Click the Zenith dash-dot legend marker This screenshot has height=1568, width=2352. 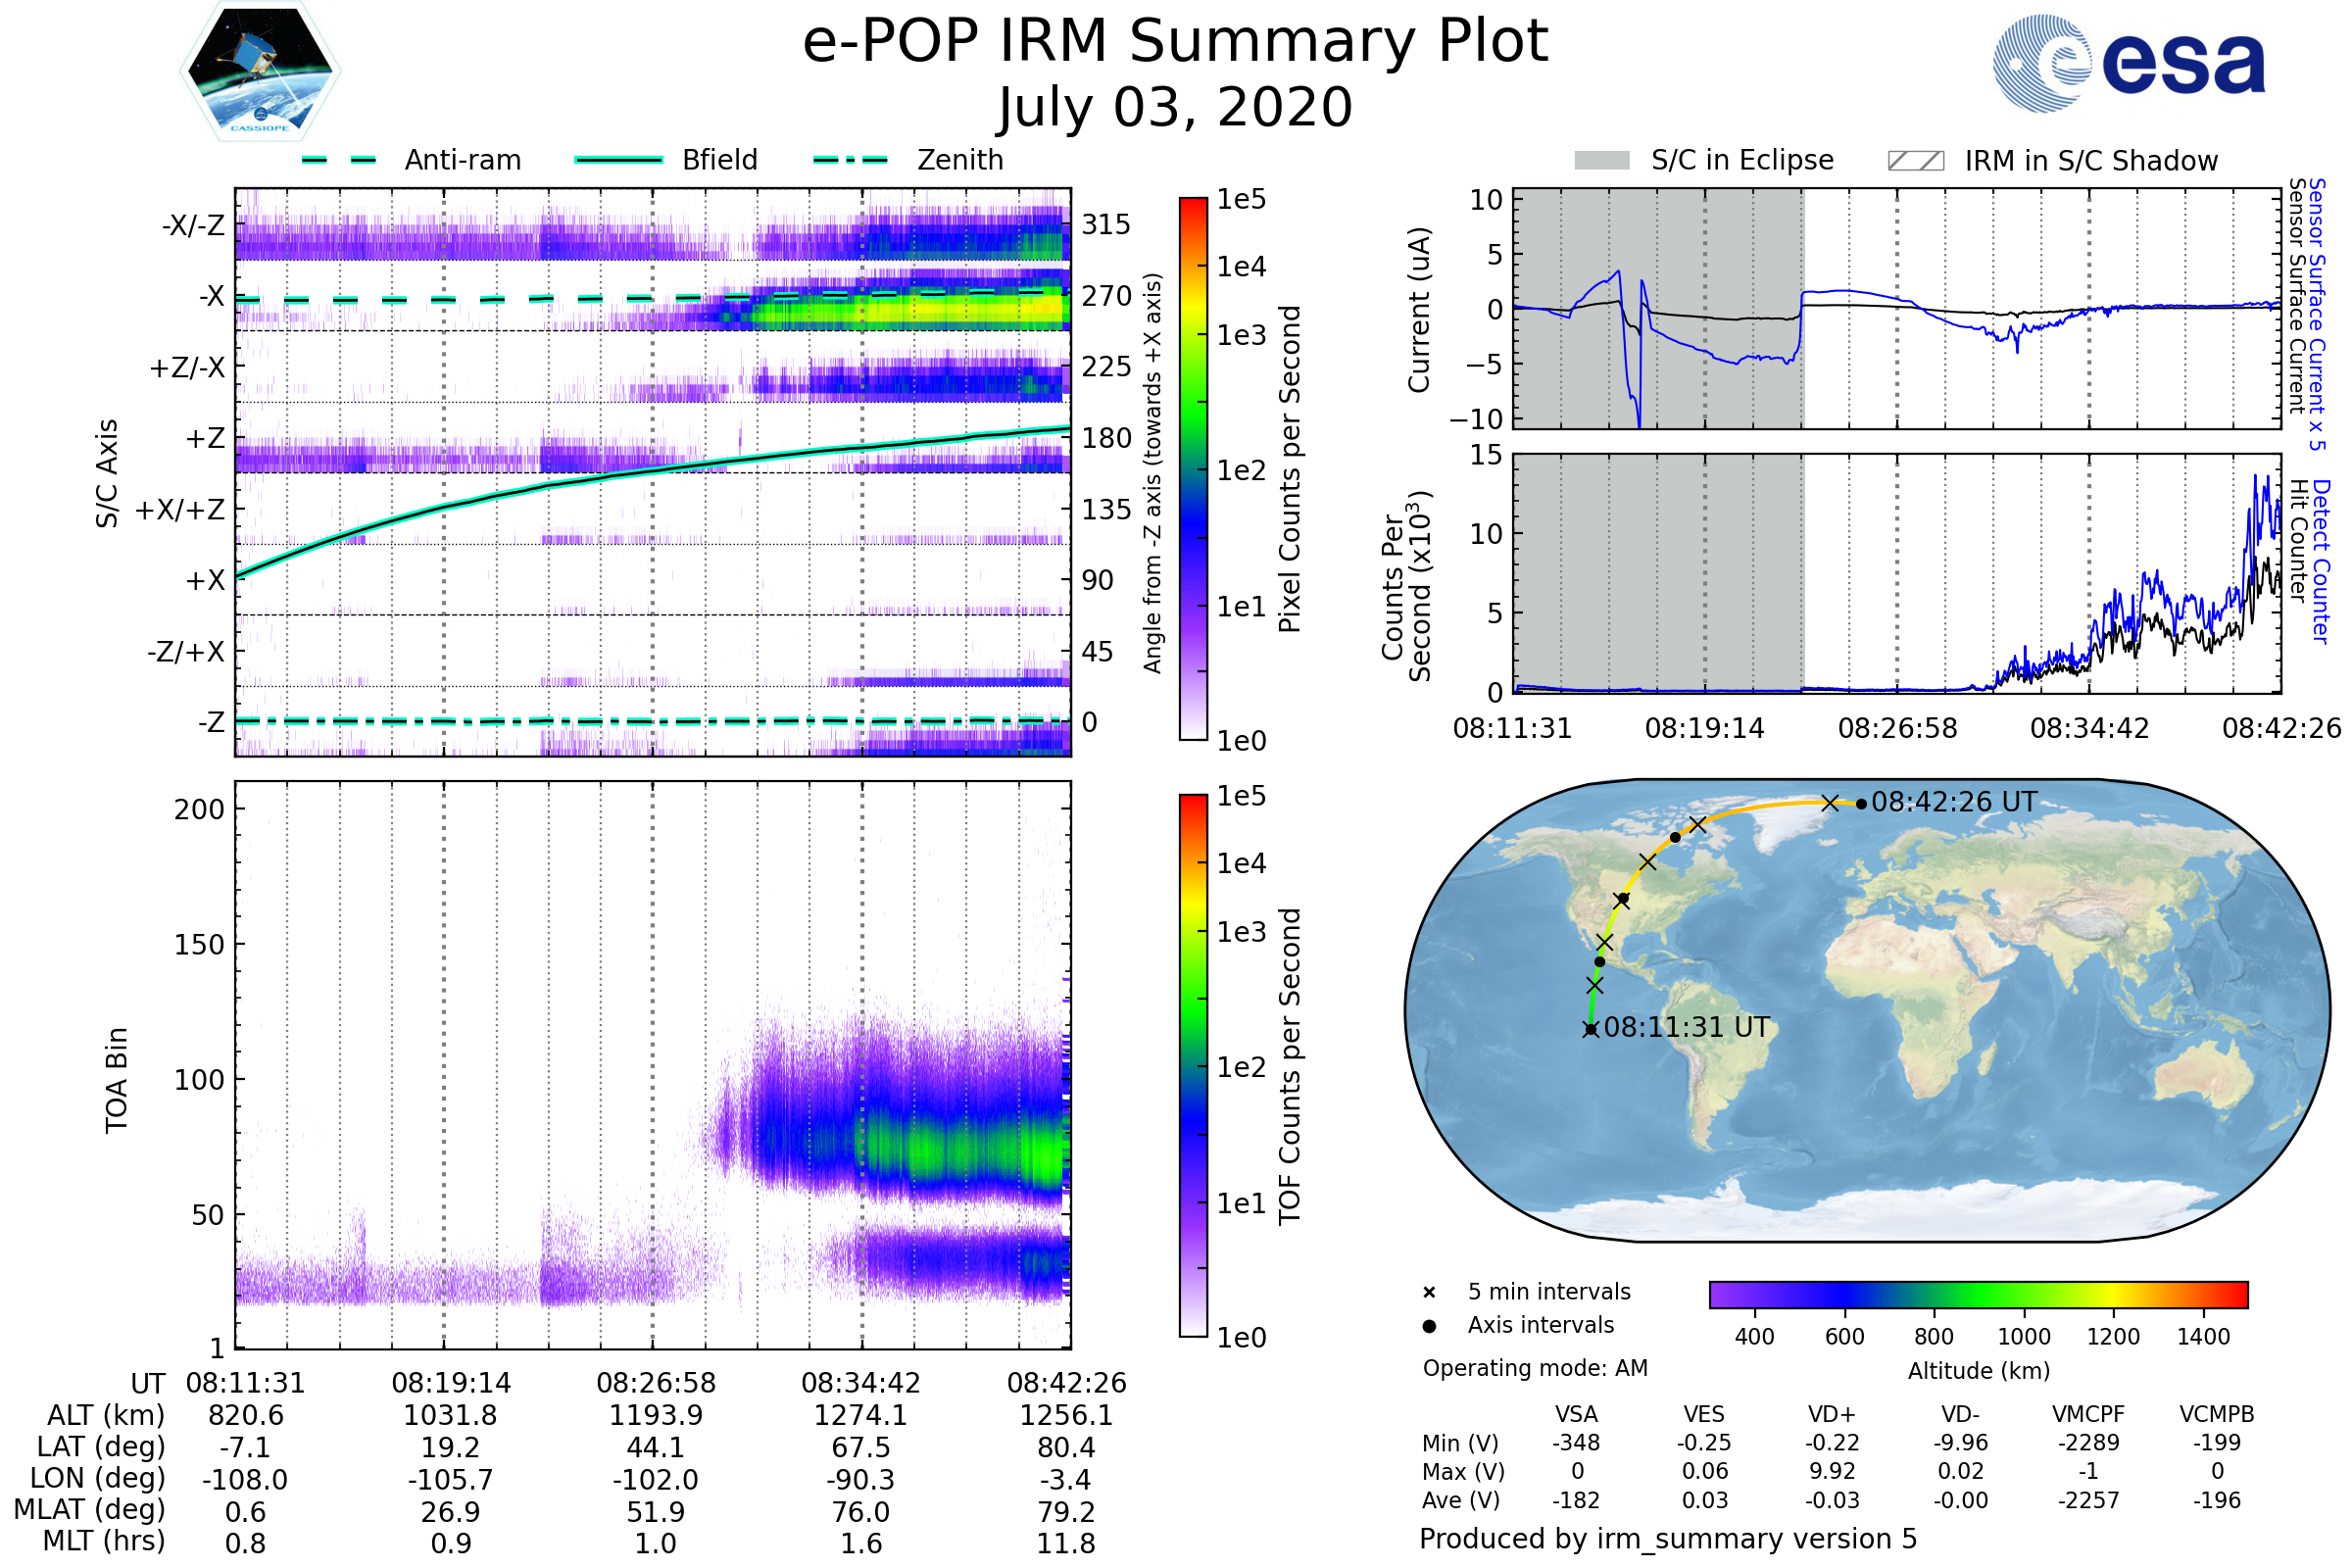click(x=850, y=160)
